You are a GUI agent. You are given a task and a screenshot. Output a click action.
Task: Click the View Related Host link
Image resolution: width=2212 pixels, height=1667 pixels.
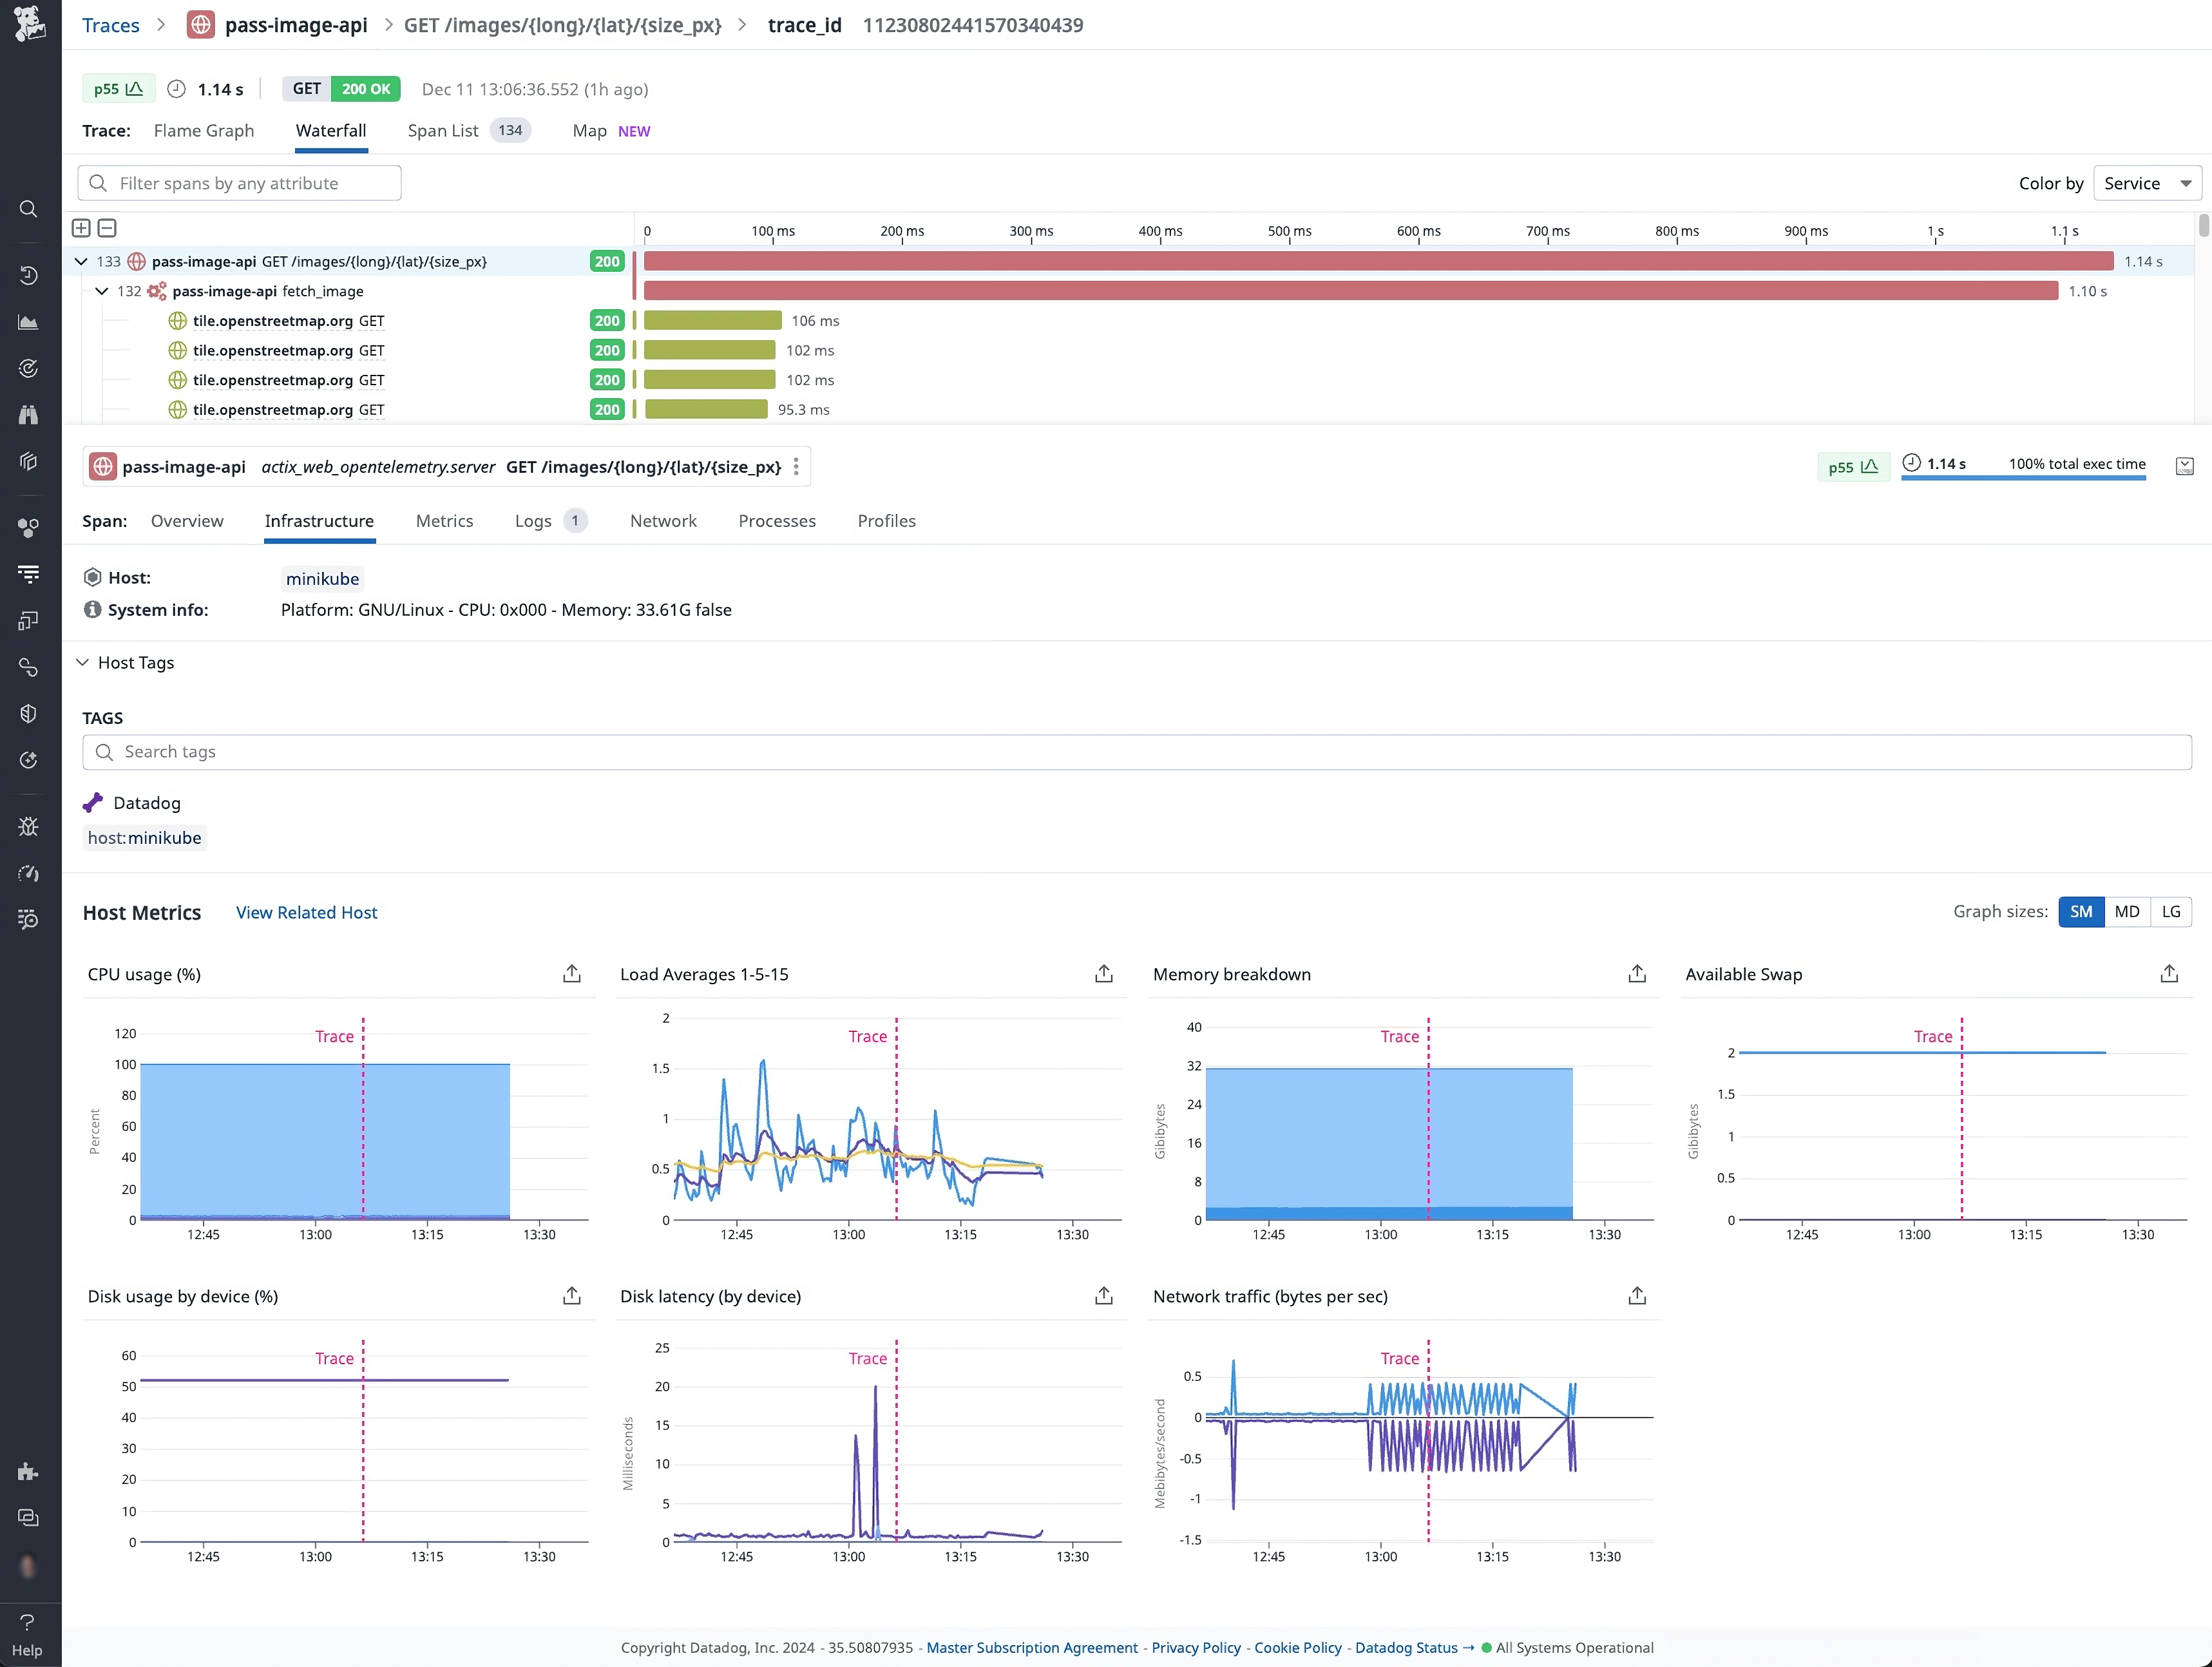[x=306, y=912]
